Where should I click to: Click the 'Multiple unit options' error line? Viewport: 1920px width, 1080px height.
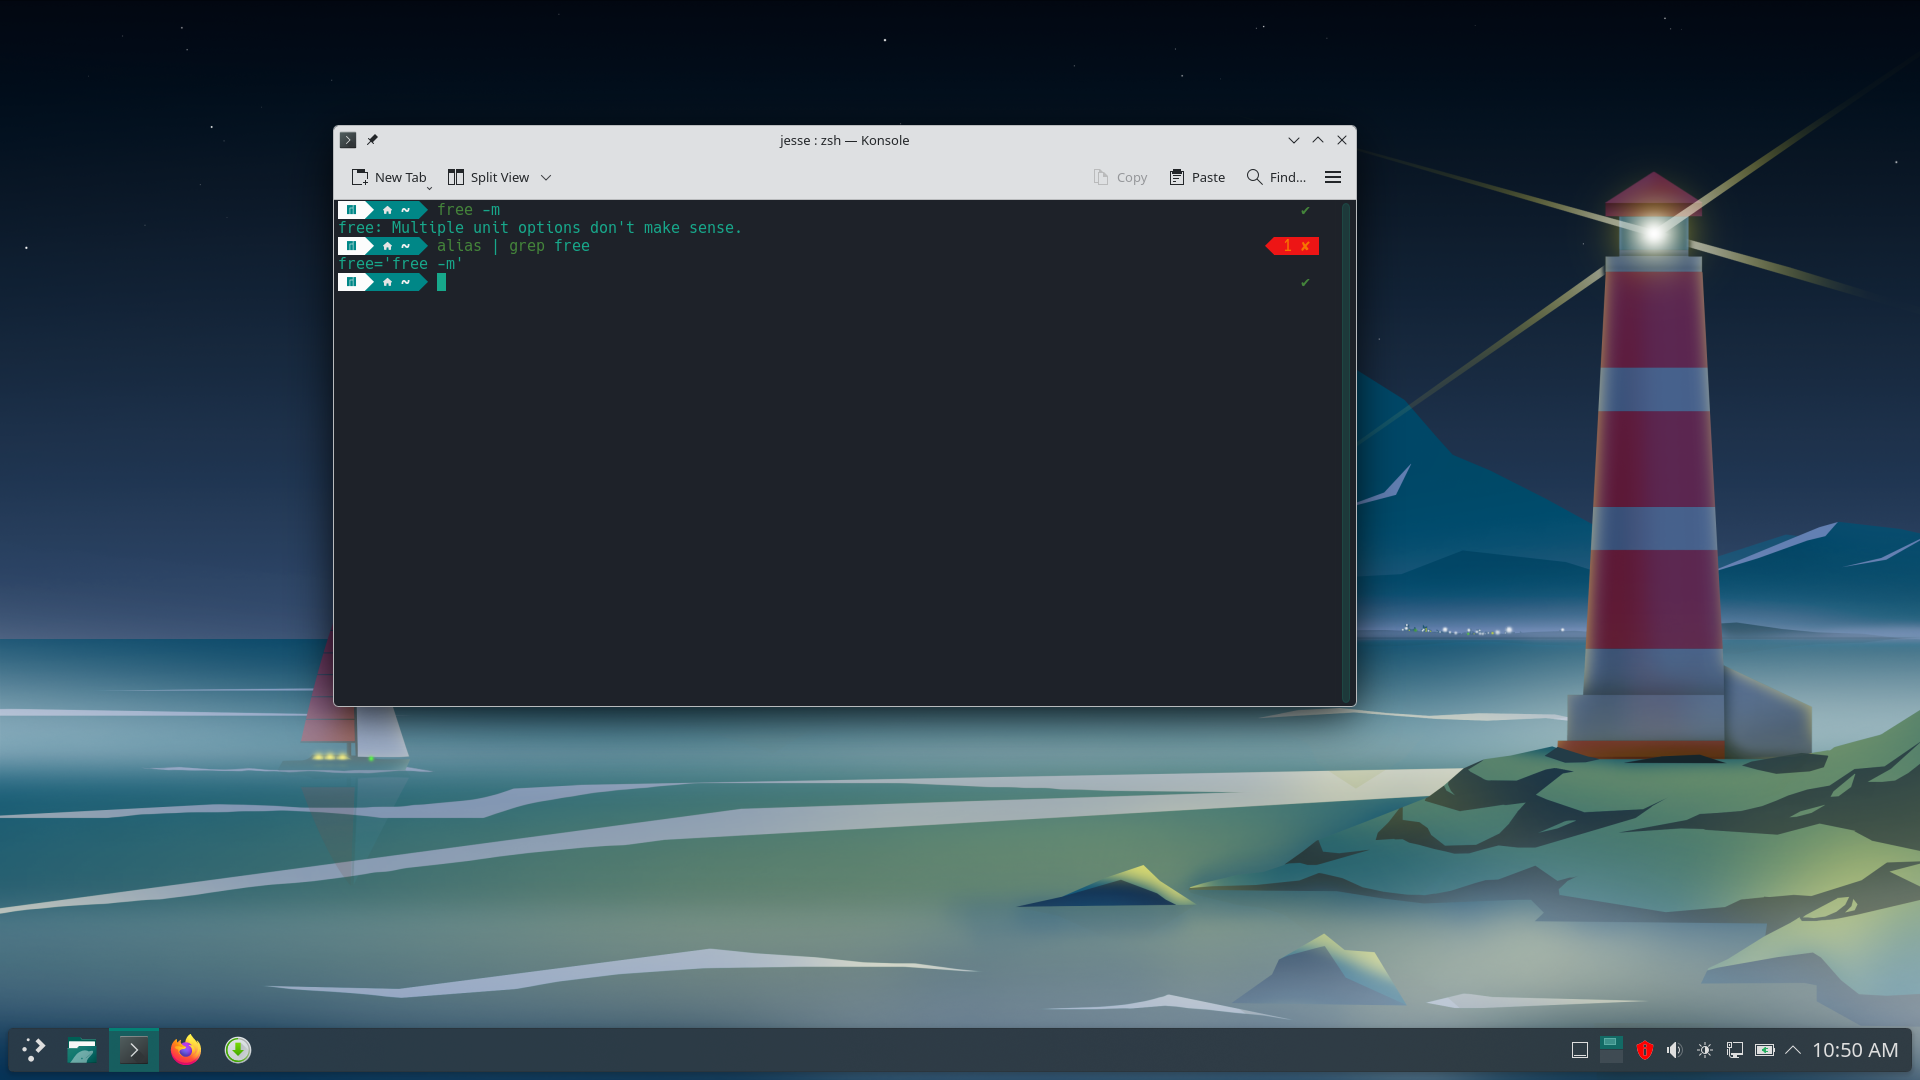[x=540, y=228]
